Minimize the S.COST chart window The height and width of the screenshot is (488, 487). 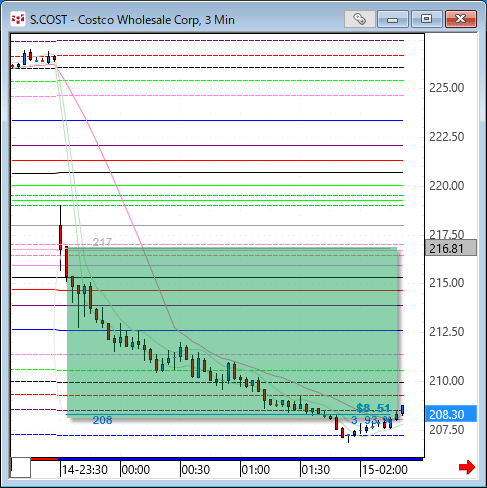pyautogui.click(x=393, y=19)
